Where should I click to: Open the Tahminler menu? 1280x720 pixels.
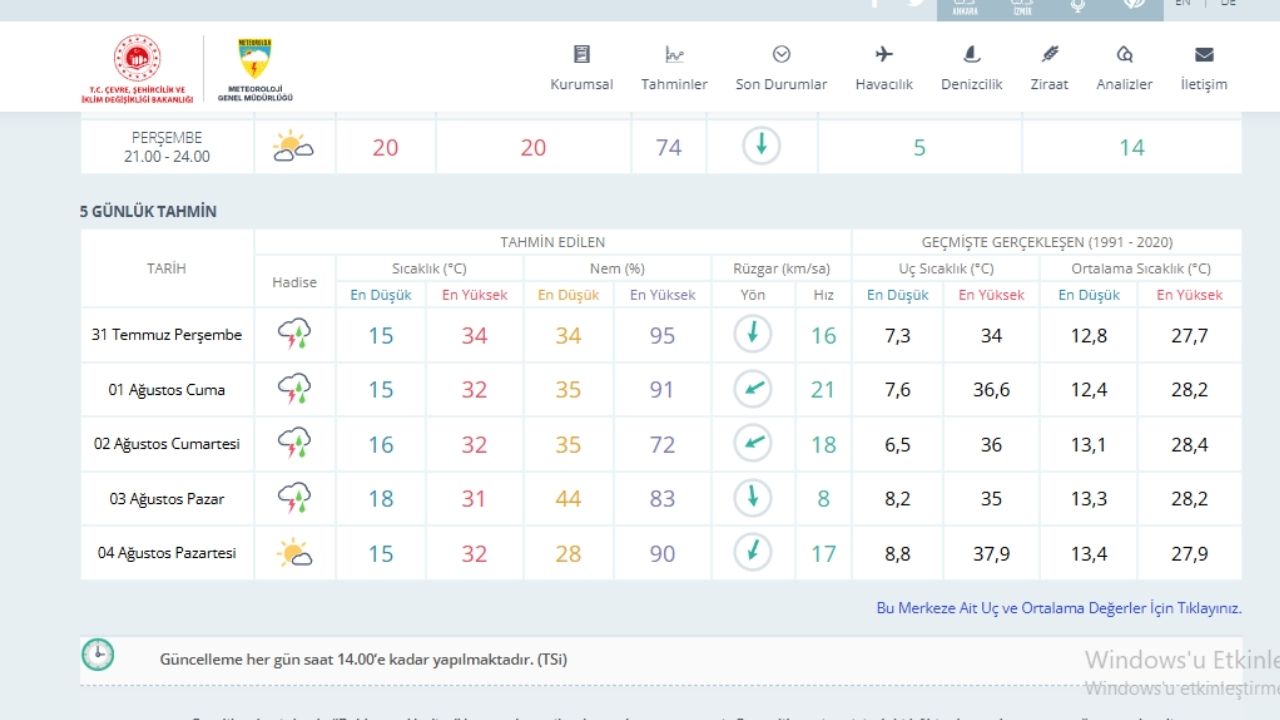tap(674, 68)
